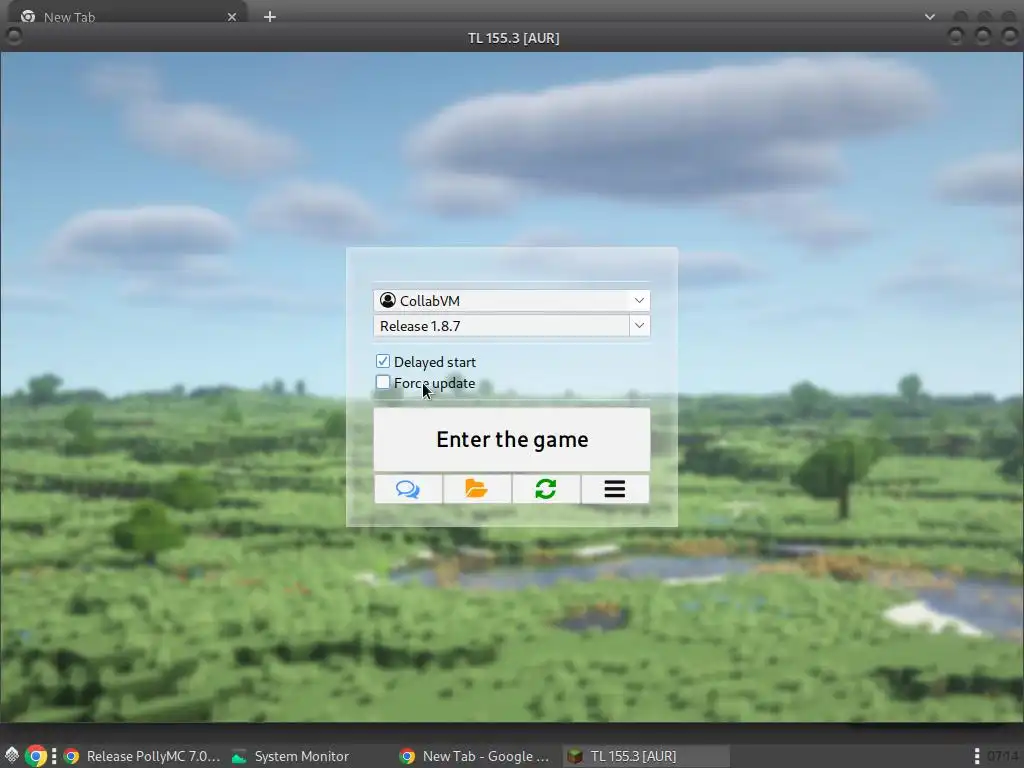The height and width of the screenshot is (768, 1024).
Task: Switch to New Tab - Google taskbar entry
Action: (x=475, y=756)
